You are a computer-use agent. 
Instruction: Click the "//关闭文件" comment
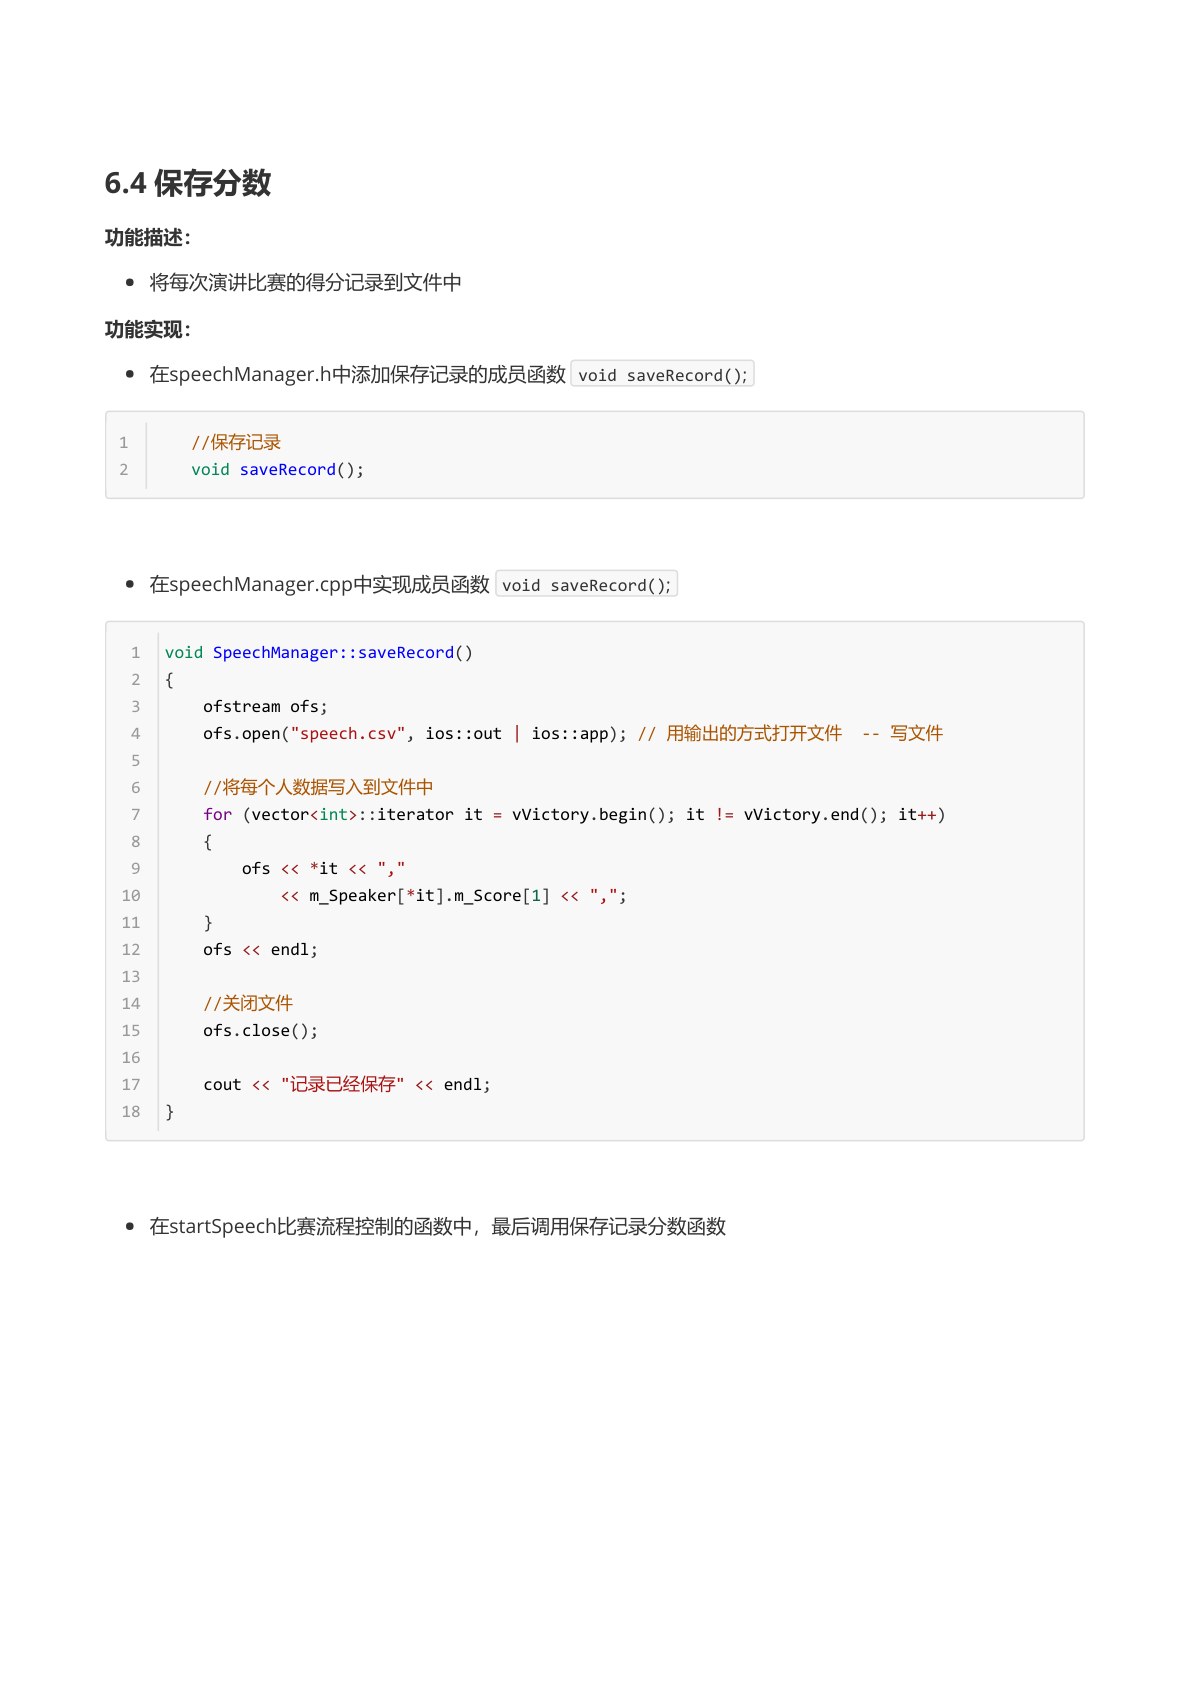[248, 1003]
